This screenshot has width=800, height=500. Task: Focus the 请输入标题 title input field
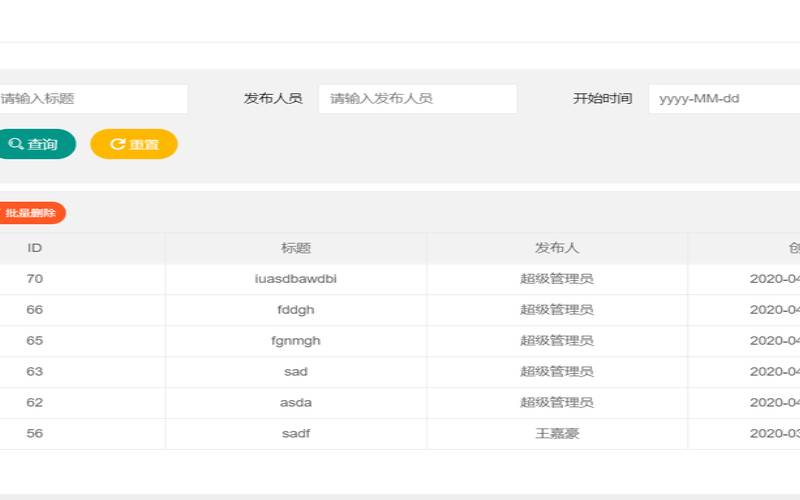(x=92, y=99)
